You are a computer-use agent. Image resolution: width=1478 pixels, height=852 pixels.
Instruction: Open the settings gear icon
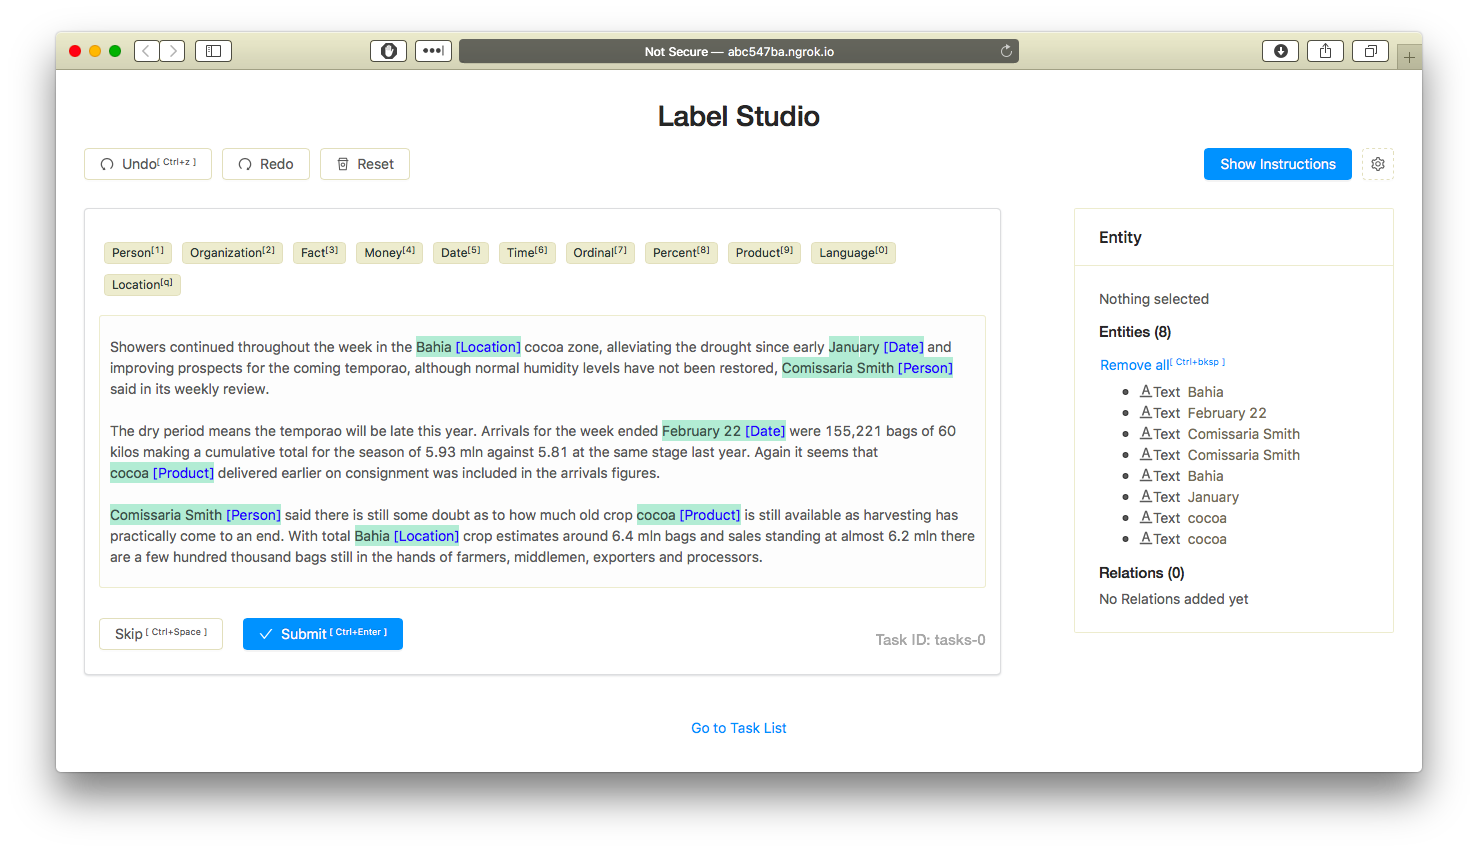click(1378, 164)
